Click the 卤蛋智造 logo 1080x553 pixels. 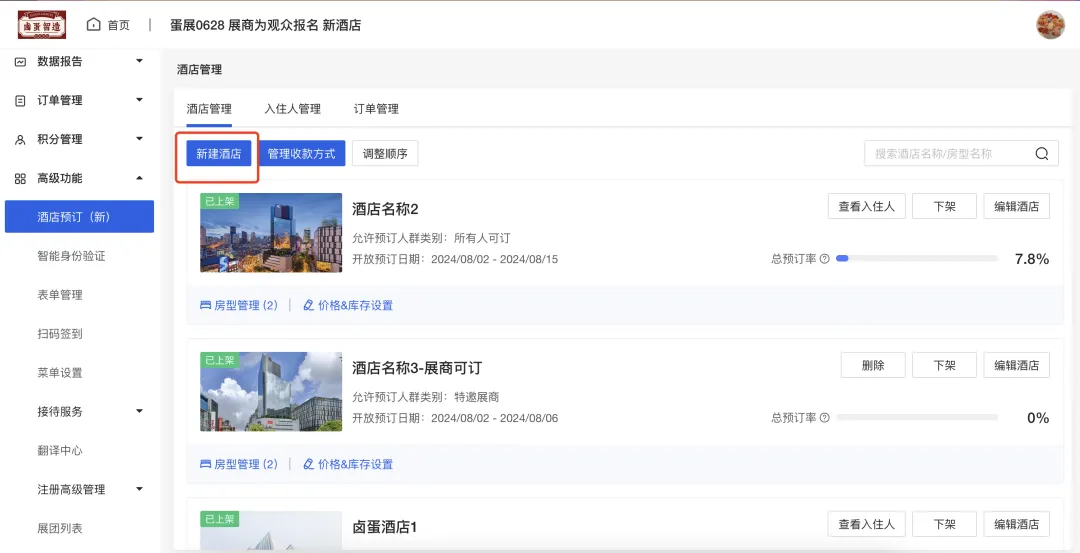click(x=41, y=24)
